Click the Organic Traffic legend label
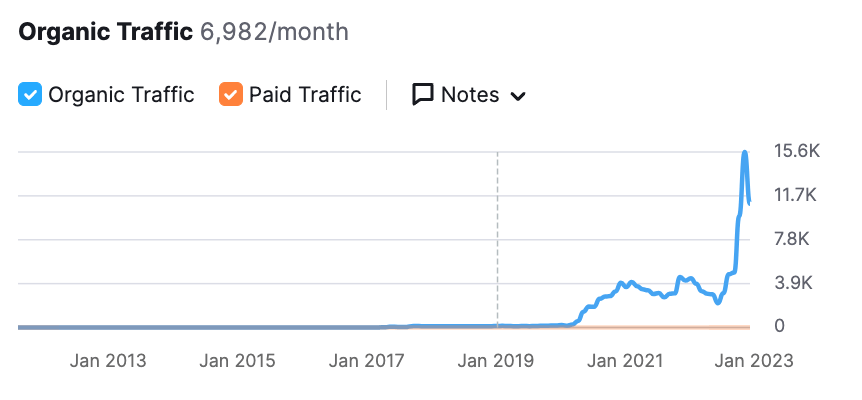Image resolution: width=862 pixels, height=400 pixels. pyautogui.click(x=121, y=95)
